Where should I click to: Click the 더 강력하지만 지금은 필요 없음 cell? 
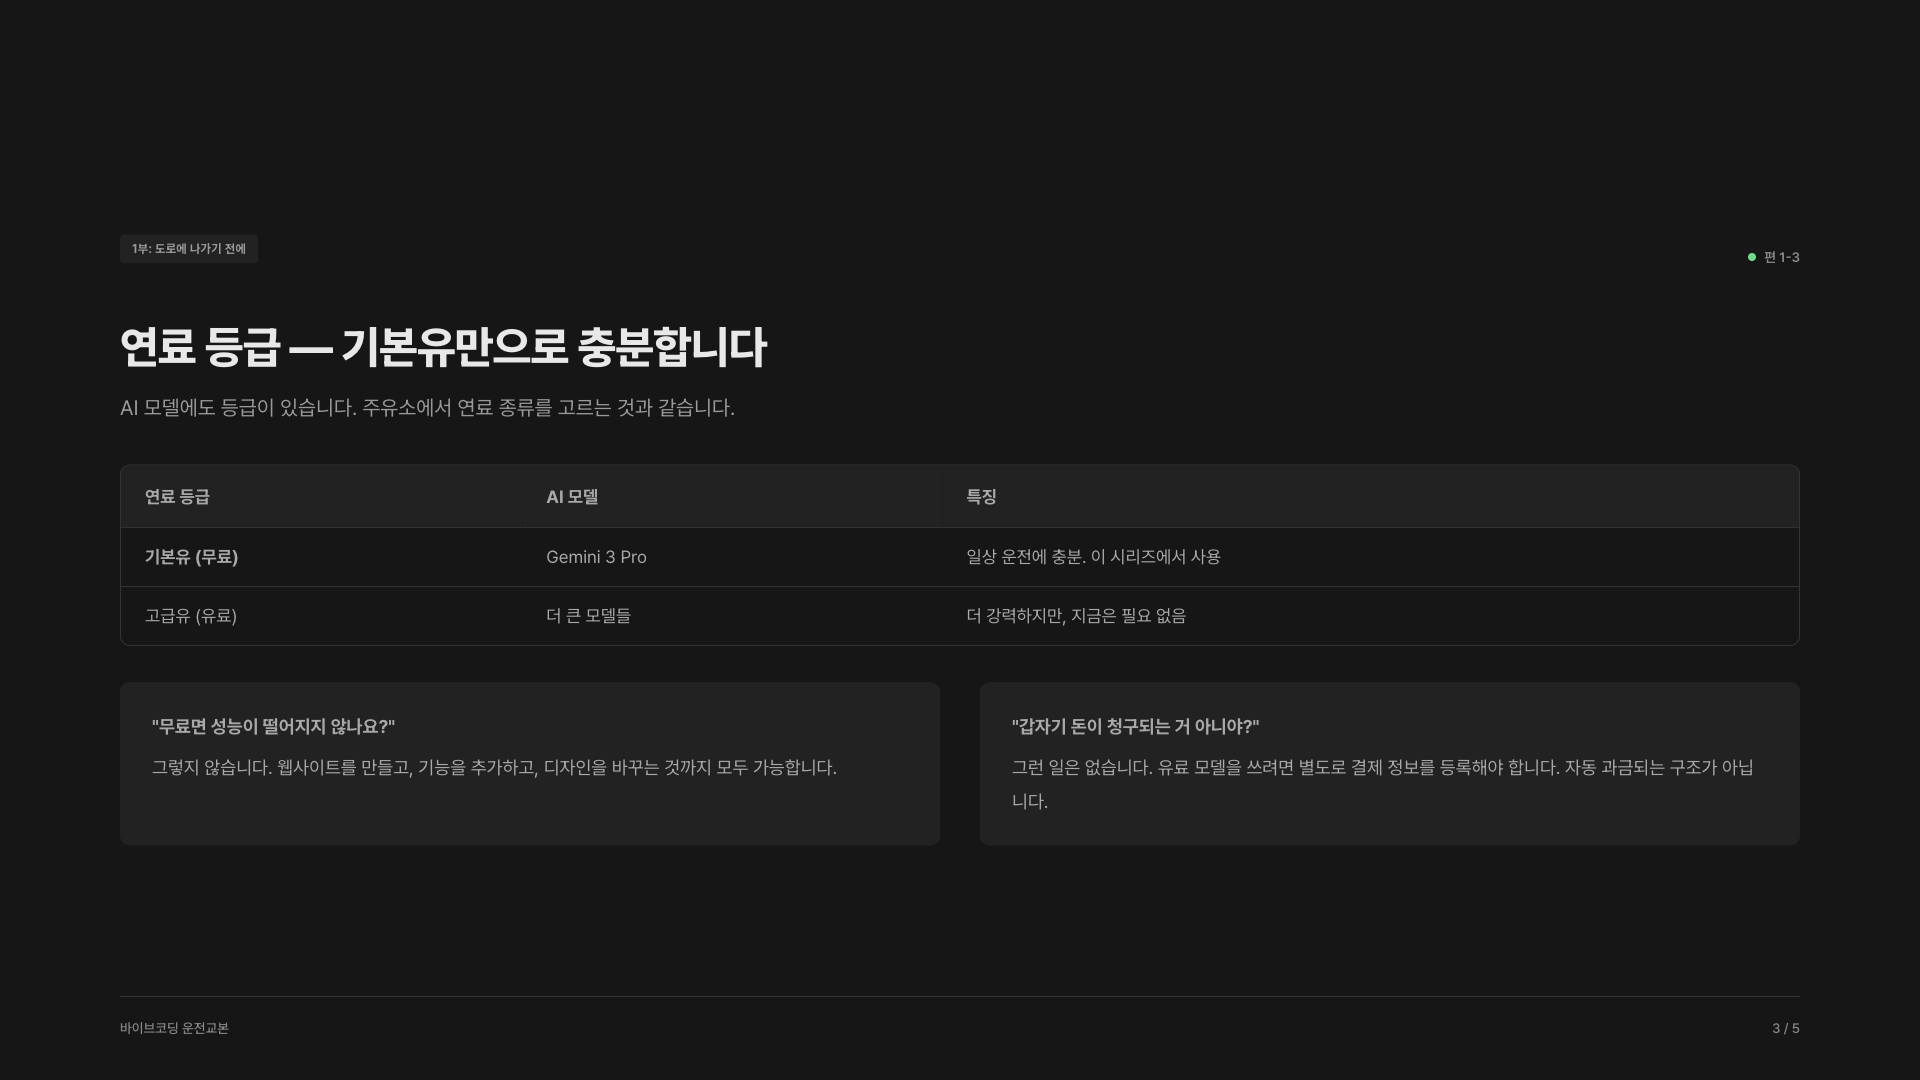(x=1076, y=616)
